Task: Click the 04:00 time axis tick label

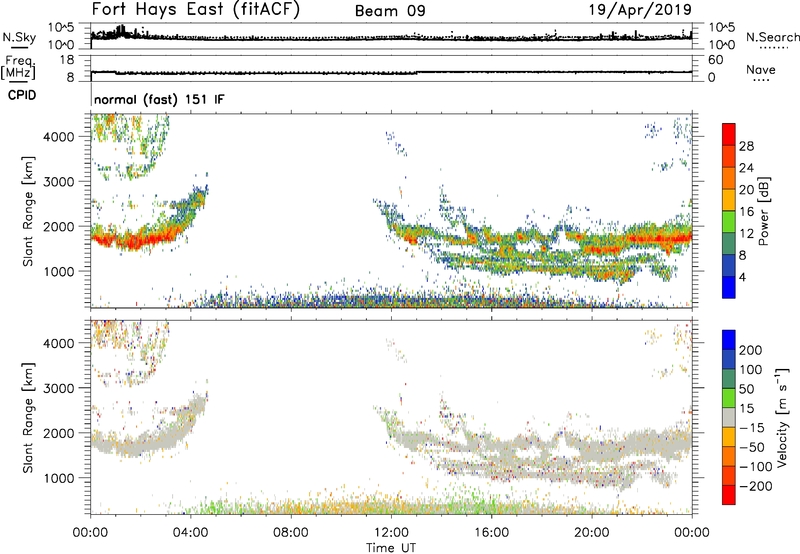Action: pyautogui.click(x=190, y=533)
